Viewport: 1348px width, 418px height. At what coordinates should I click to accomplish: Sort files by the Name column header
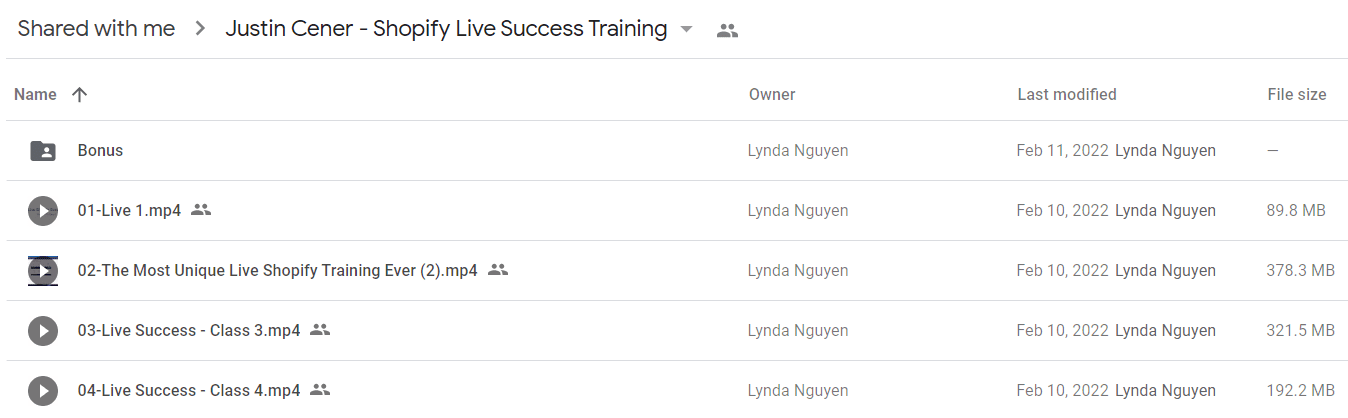pos(35,95)
